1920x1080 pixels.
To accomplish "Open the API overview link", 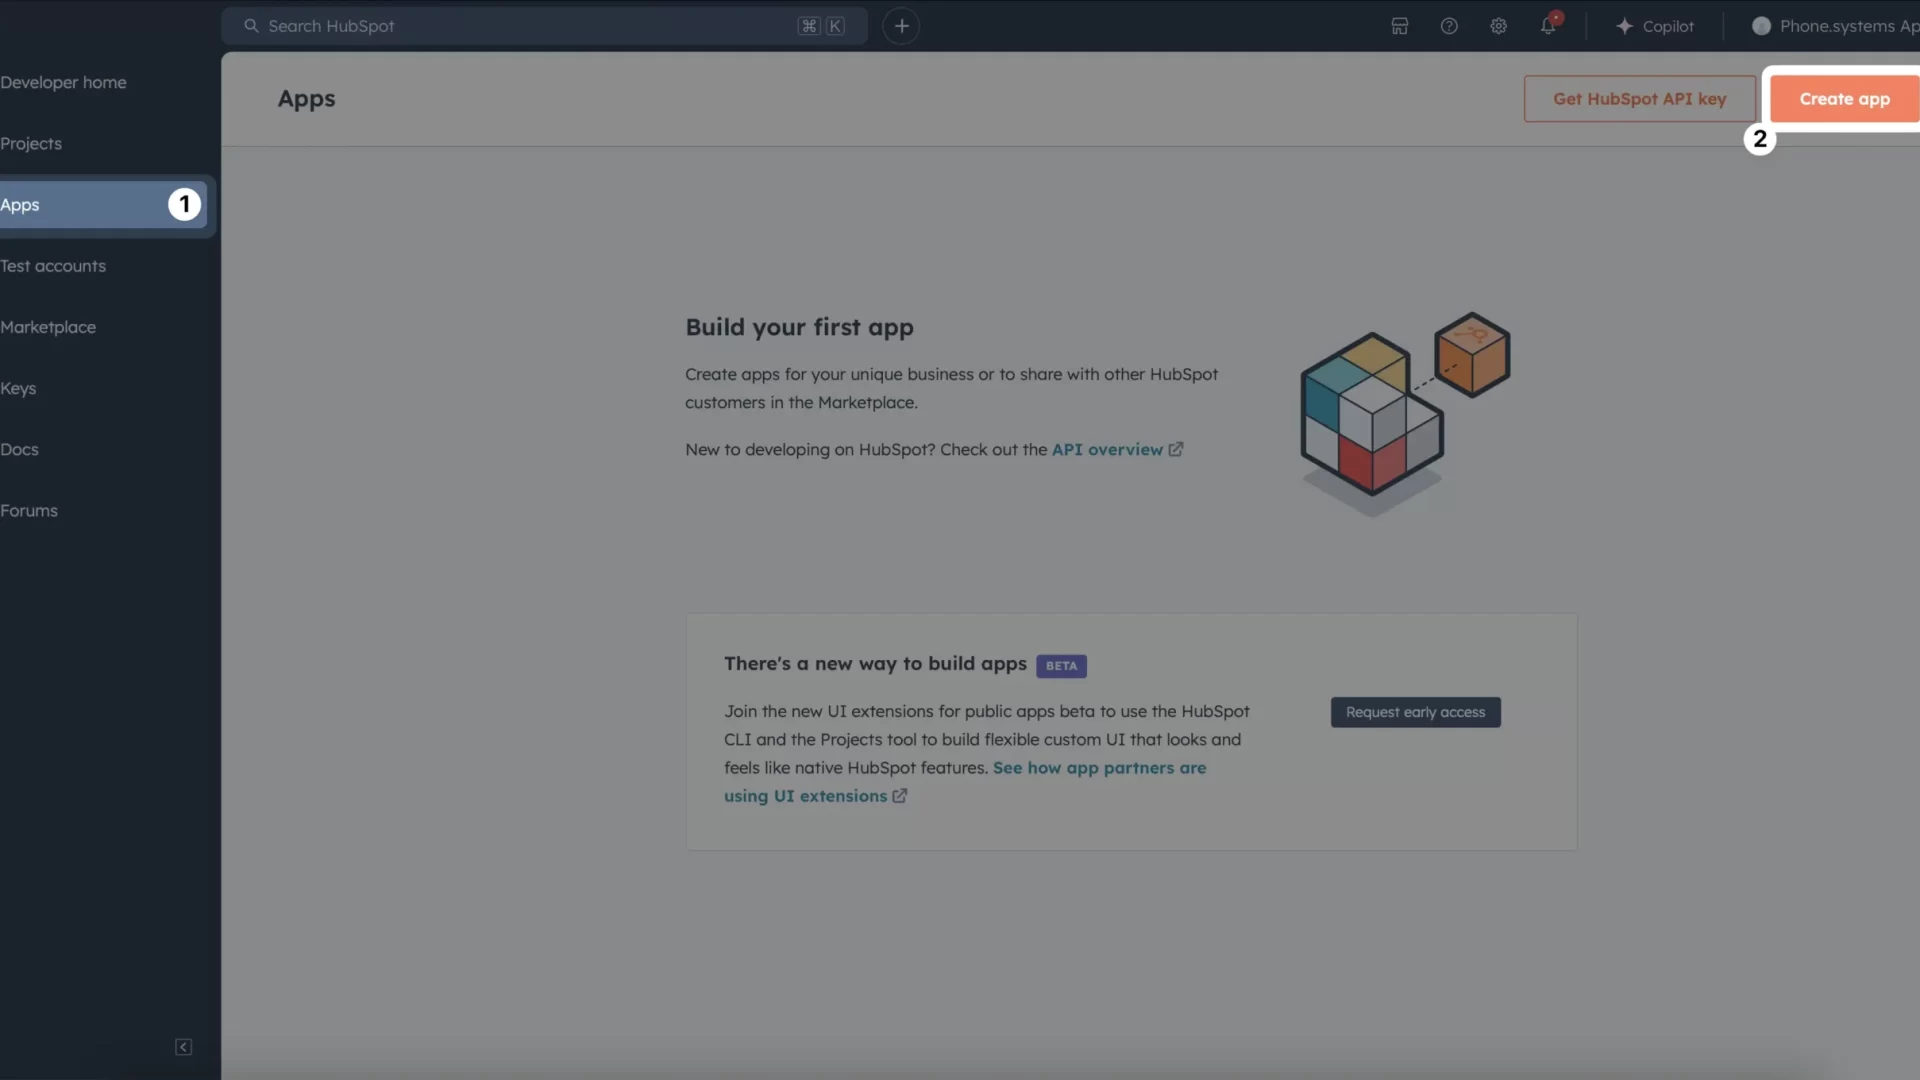I will [1109, 449].
